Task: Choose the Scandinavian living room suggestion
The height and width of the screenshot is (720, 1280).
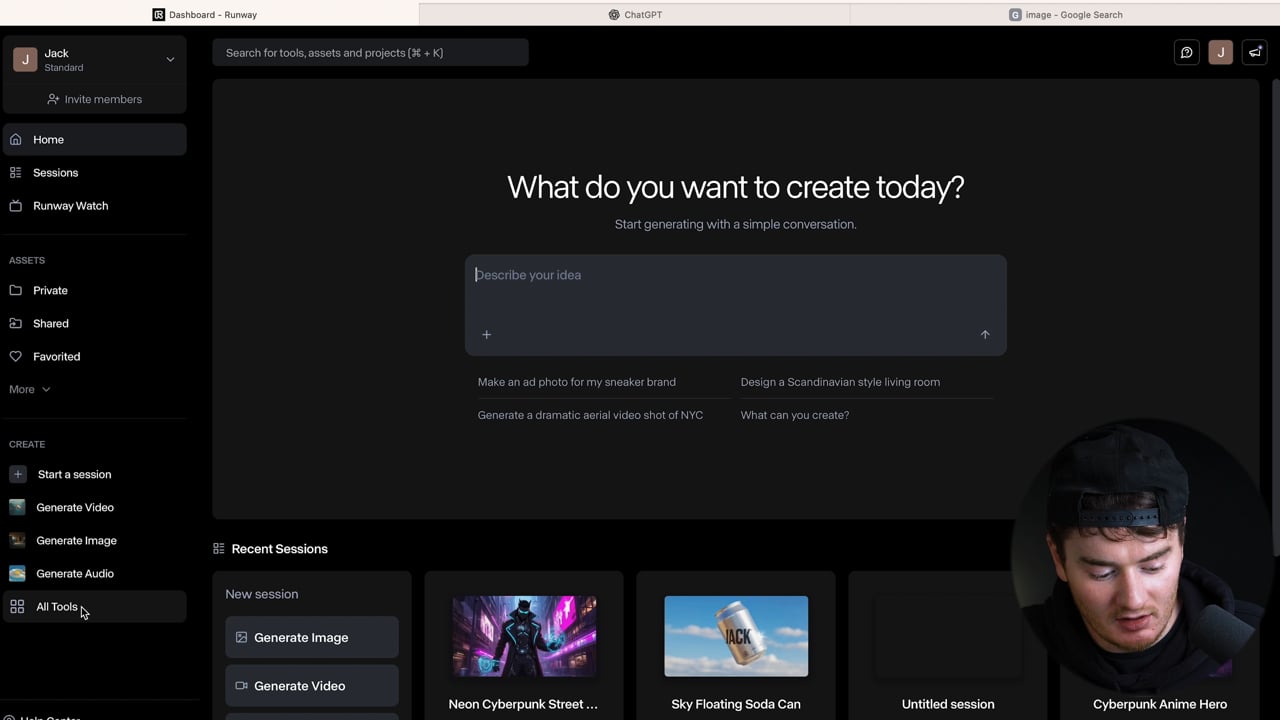Action: (x=840, y=382)
